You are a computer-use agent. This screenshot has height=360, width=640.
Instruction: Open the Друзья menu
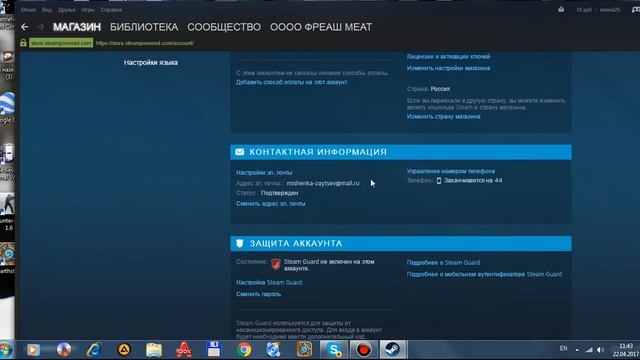tap(67, 10)
